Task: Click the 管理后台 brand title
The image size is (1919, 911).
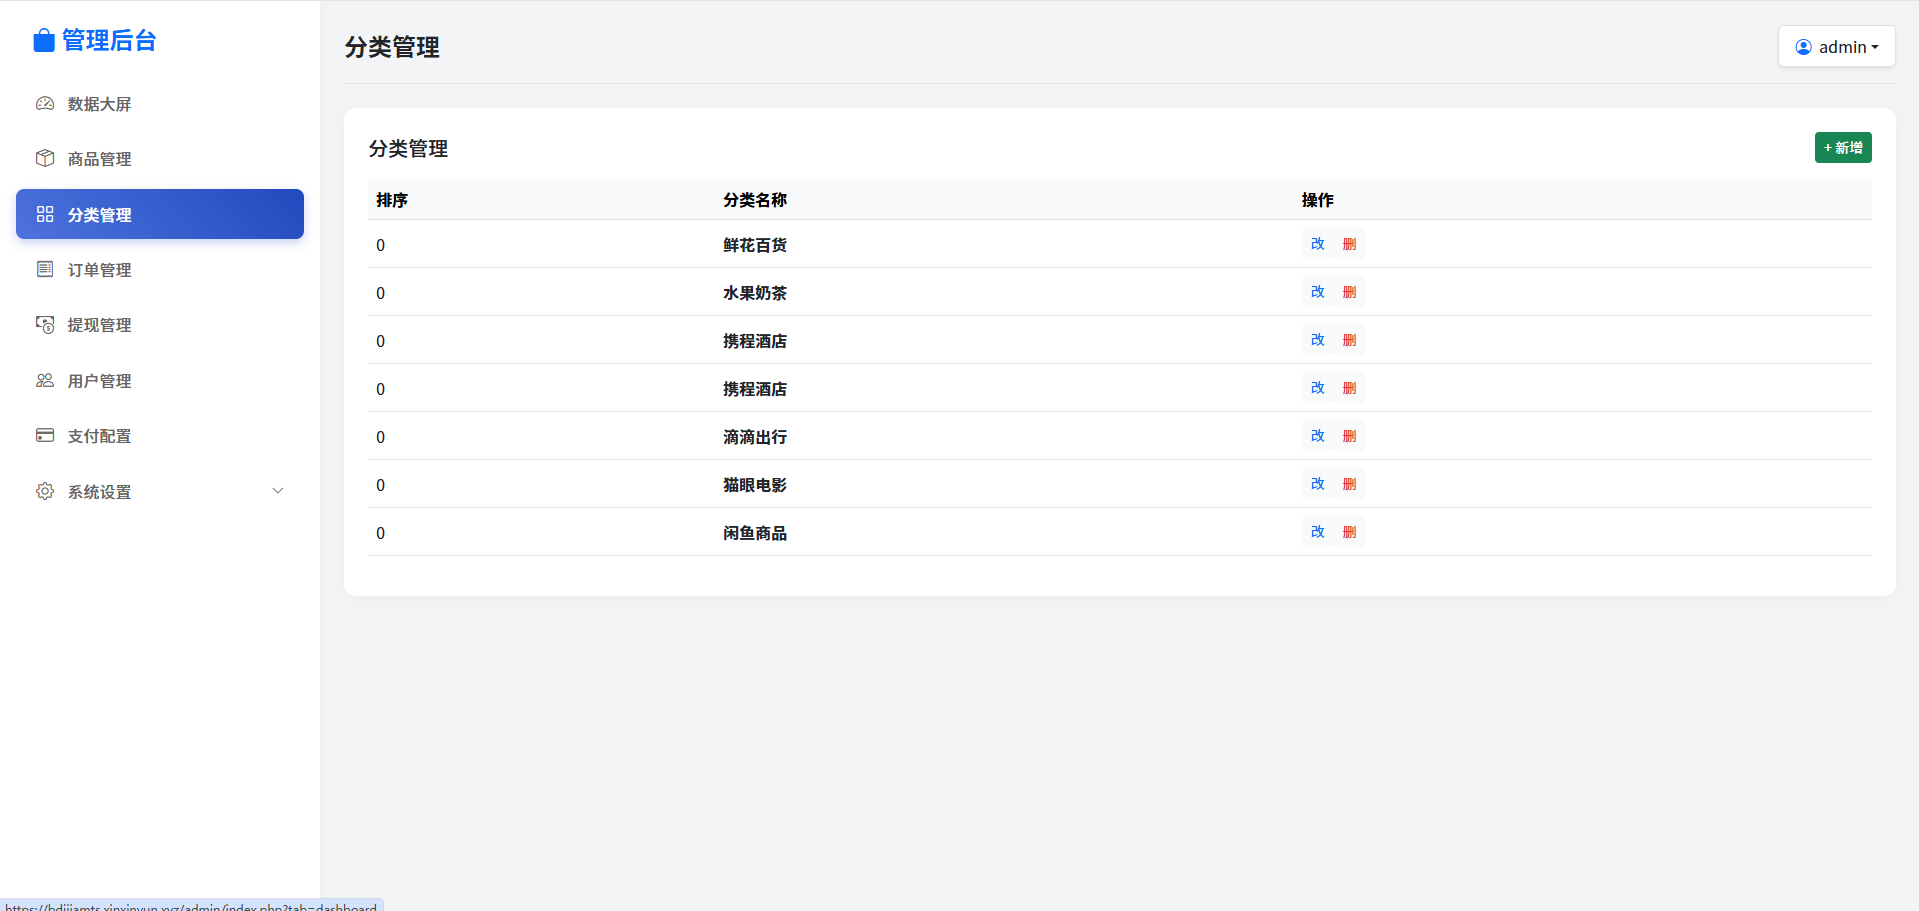Action: (109, 40)
